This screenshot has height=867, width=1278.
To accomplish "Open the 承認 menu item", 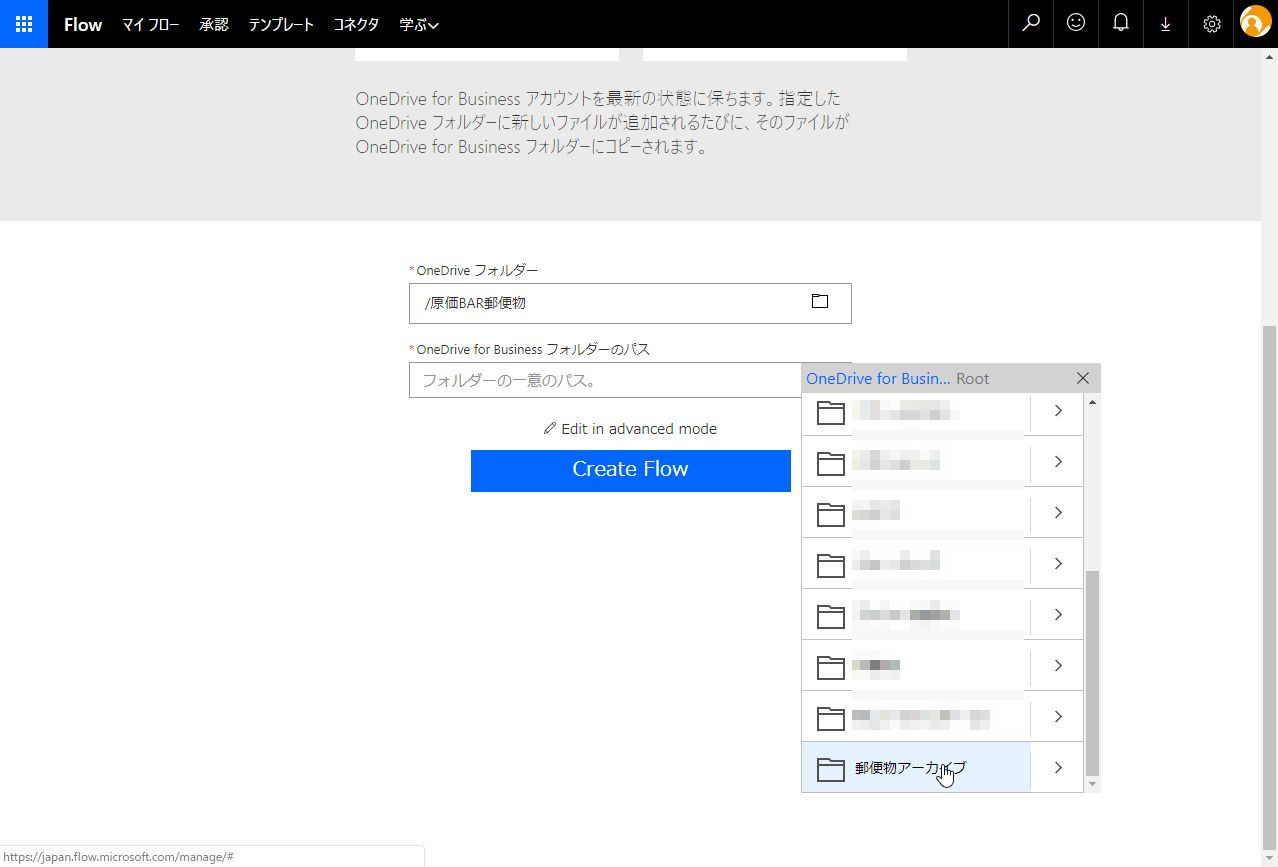I will coord(214,25).
